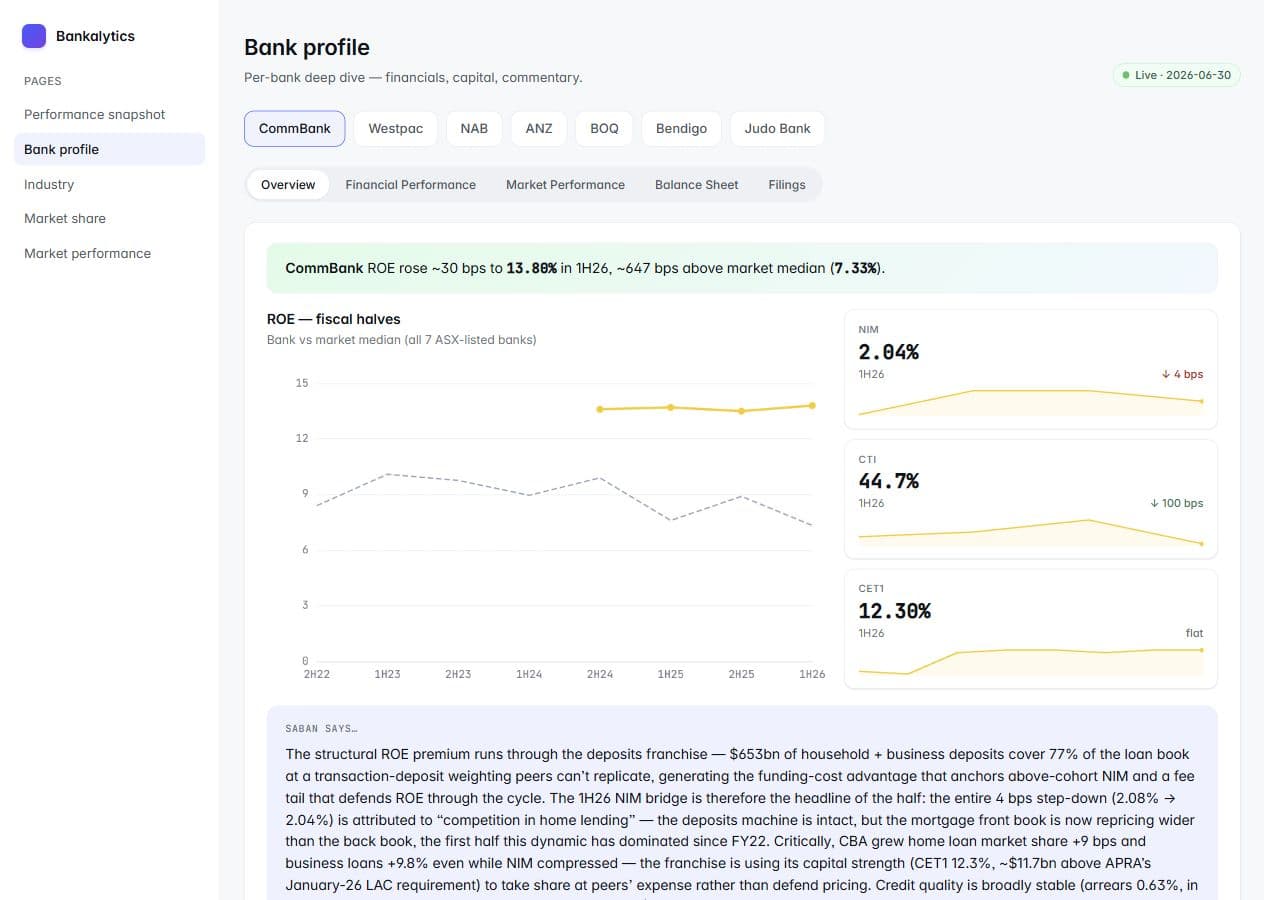The width and height of the screenshot is (1264, 900).
Task: Open the Filings tab
Action: click(x=787, y=184)
